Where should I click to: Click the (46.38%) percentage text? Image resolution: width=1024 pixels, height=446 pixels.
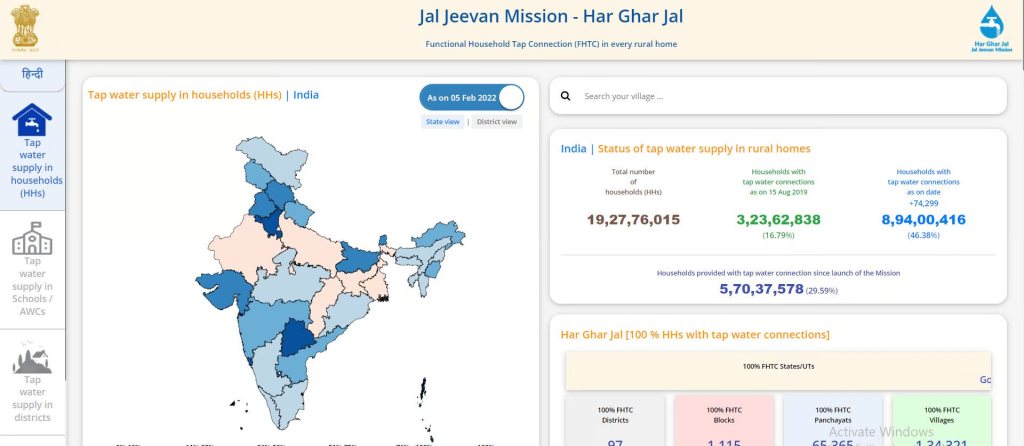923,235
